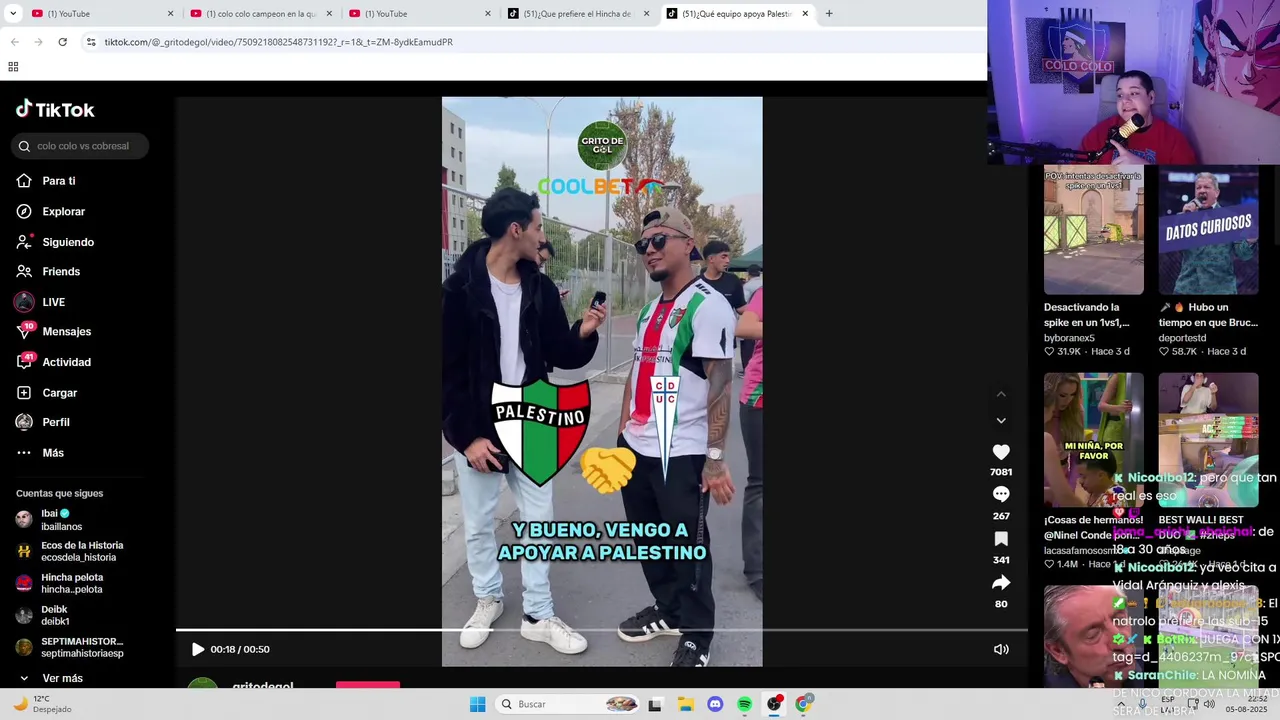Click Windows taskbar Buscar search box
This screenshot has width=1280, height=720.
pos(569,704)
